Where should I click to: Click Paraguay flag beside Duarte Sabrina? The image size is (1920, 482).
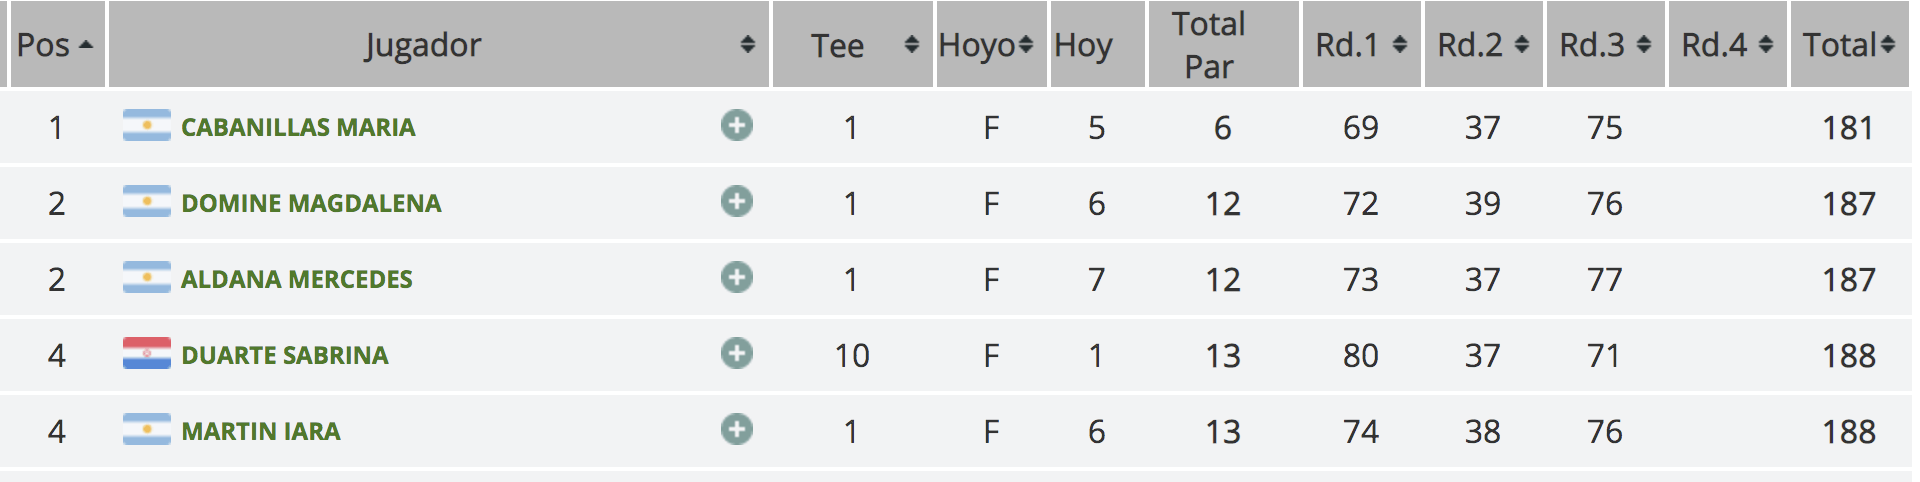pos(147,354)
